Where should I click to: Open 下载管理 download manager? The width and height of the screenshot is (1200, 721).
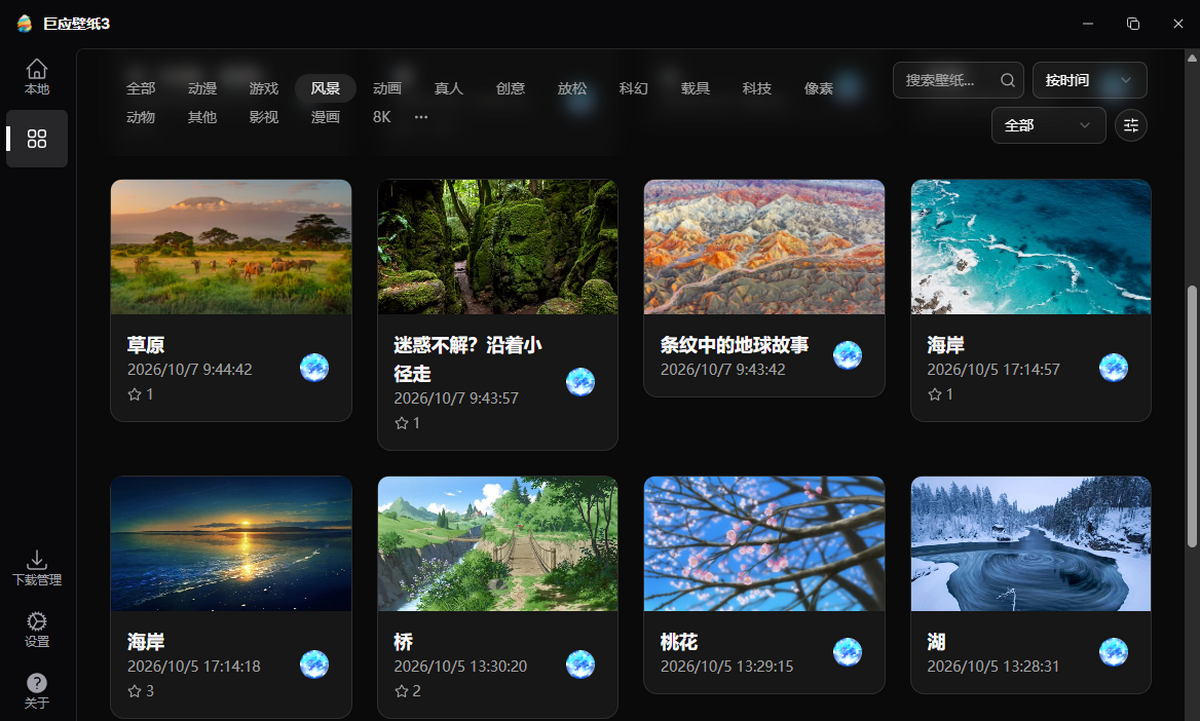tap(37, 568)
